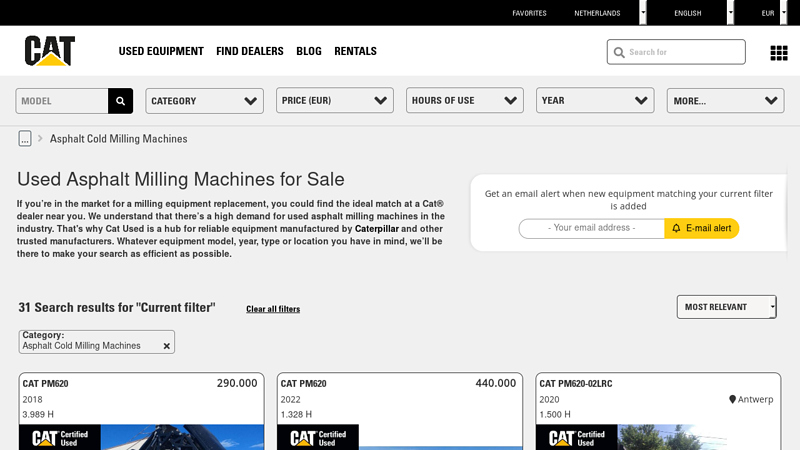Open the Most Relevant sort dropdown
Screen dimensions: 800x450
point(727,307)
